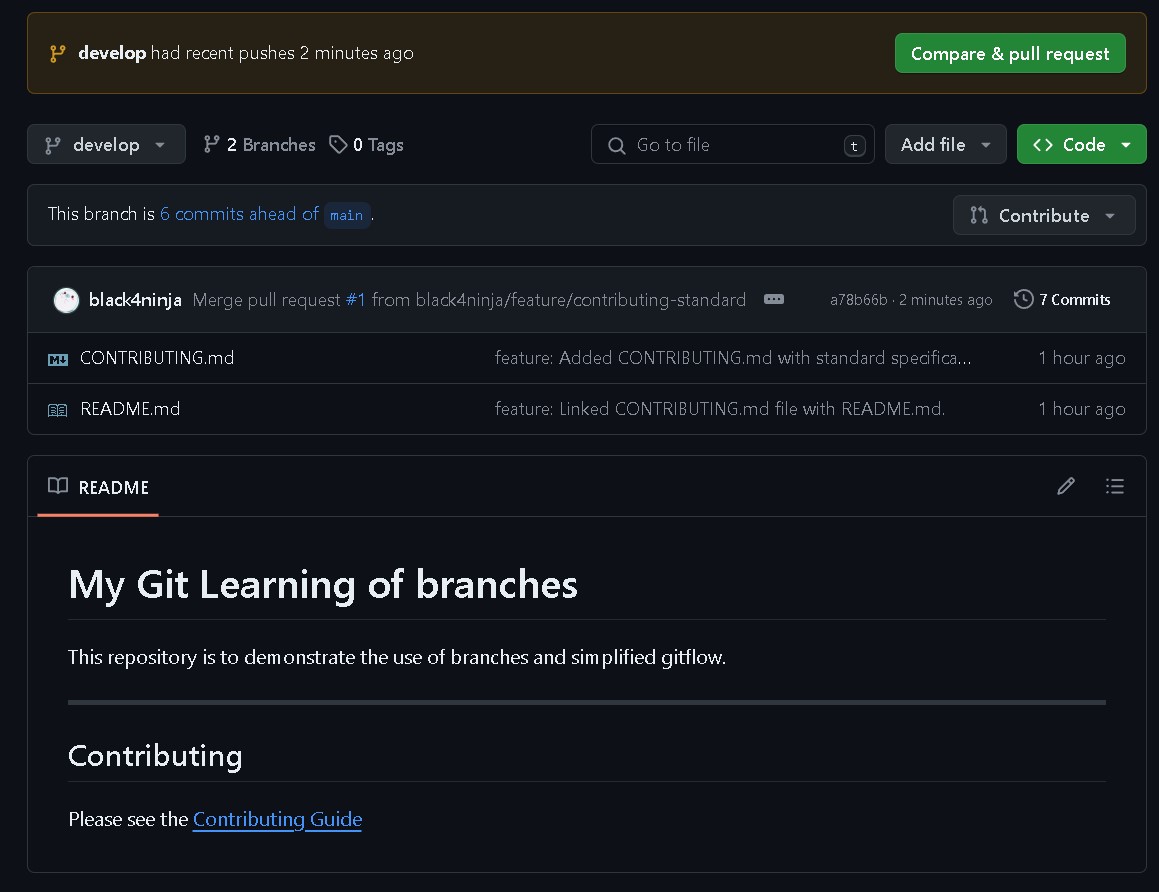
Task: Click the black4ninja avatar image
Action: point(66,300)
